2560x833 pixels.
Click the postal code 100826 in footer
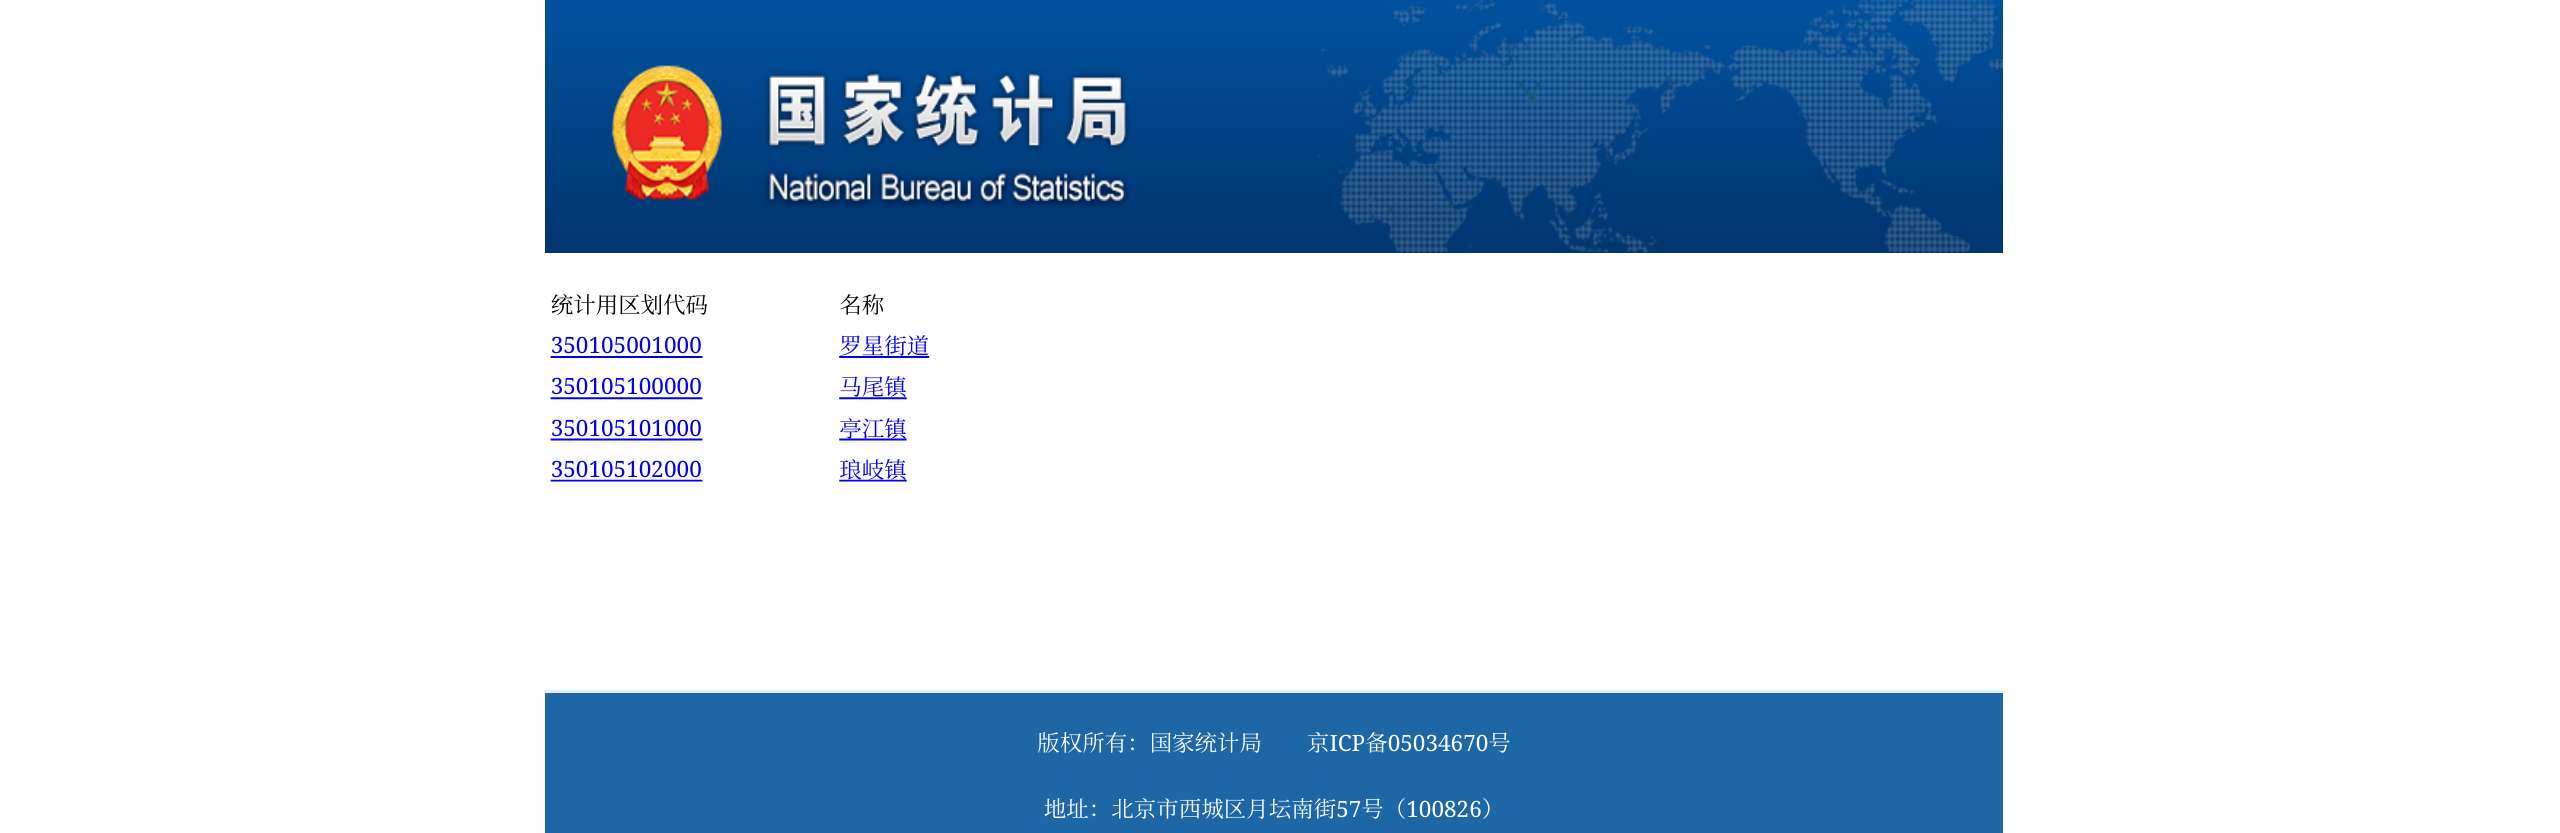1447,809
